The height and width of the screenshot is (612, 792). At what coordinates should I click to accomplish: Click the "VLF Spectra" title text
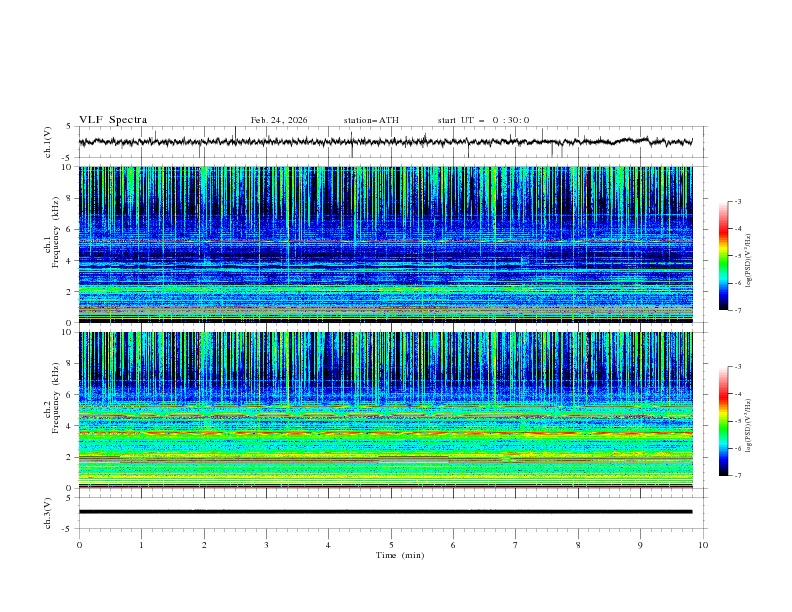113,120
